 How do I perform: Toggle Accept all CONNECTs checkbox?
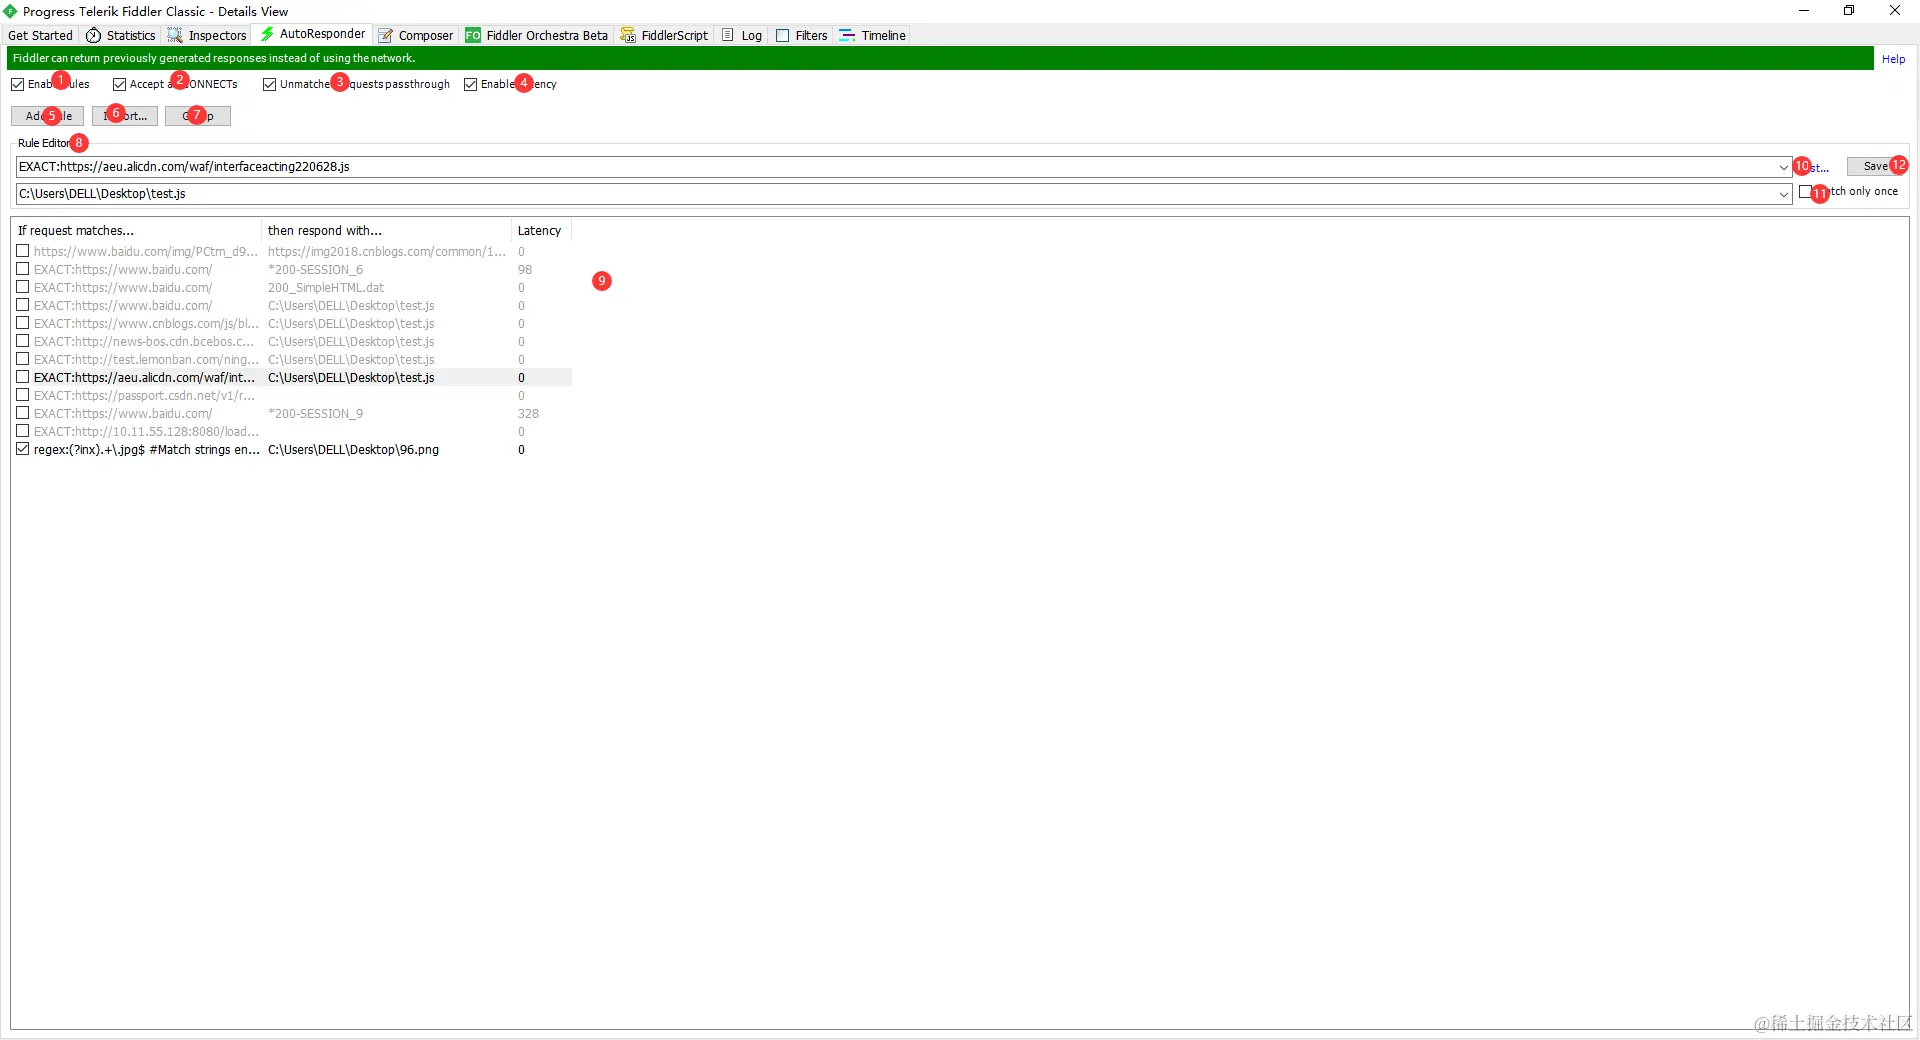(120, 85)
